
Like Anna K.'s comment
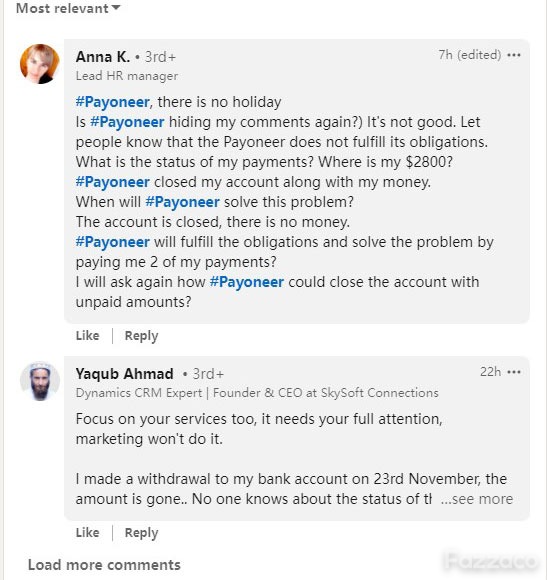88,335
